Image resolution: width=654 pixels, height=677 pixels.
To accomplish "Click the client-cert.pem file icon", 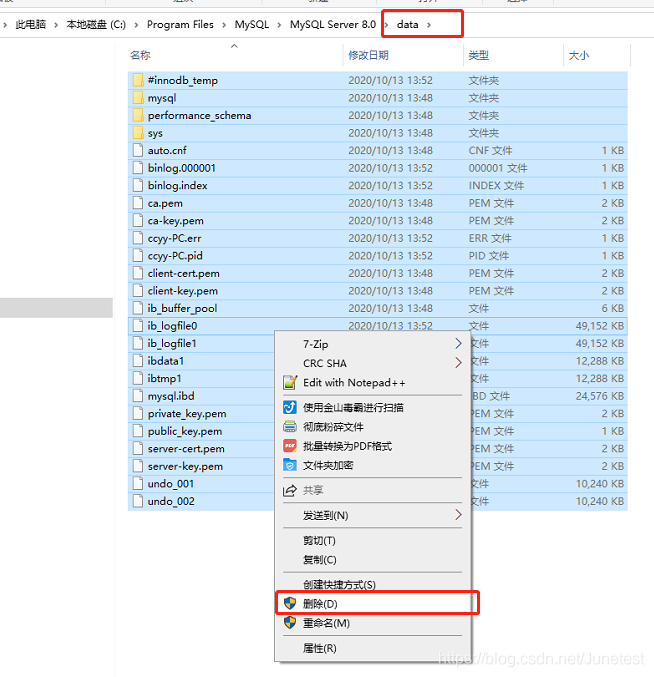I will [x=138, y=273].
